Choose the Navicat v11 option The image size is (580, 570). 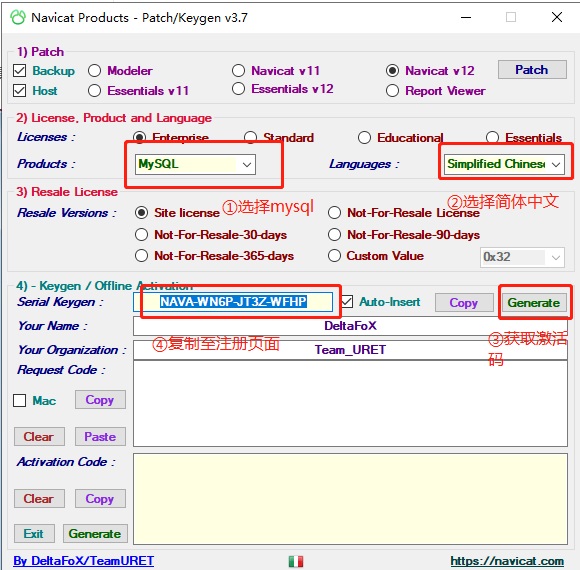coord(238,70)
